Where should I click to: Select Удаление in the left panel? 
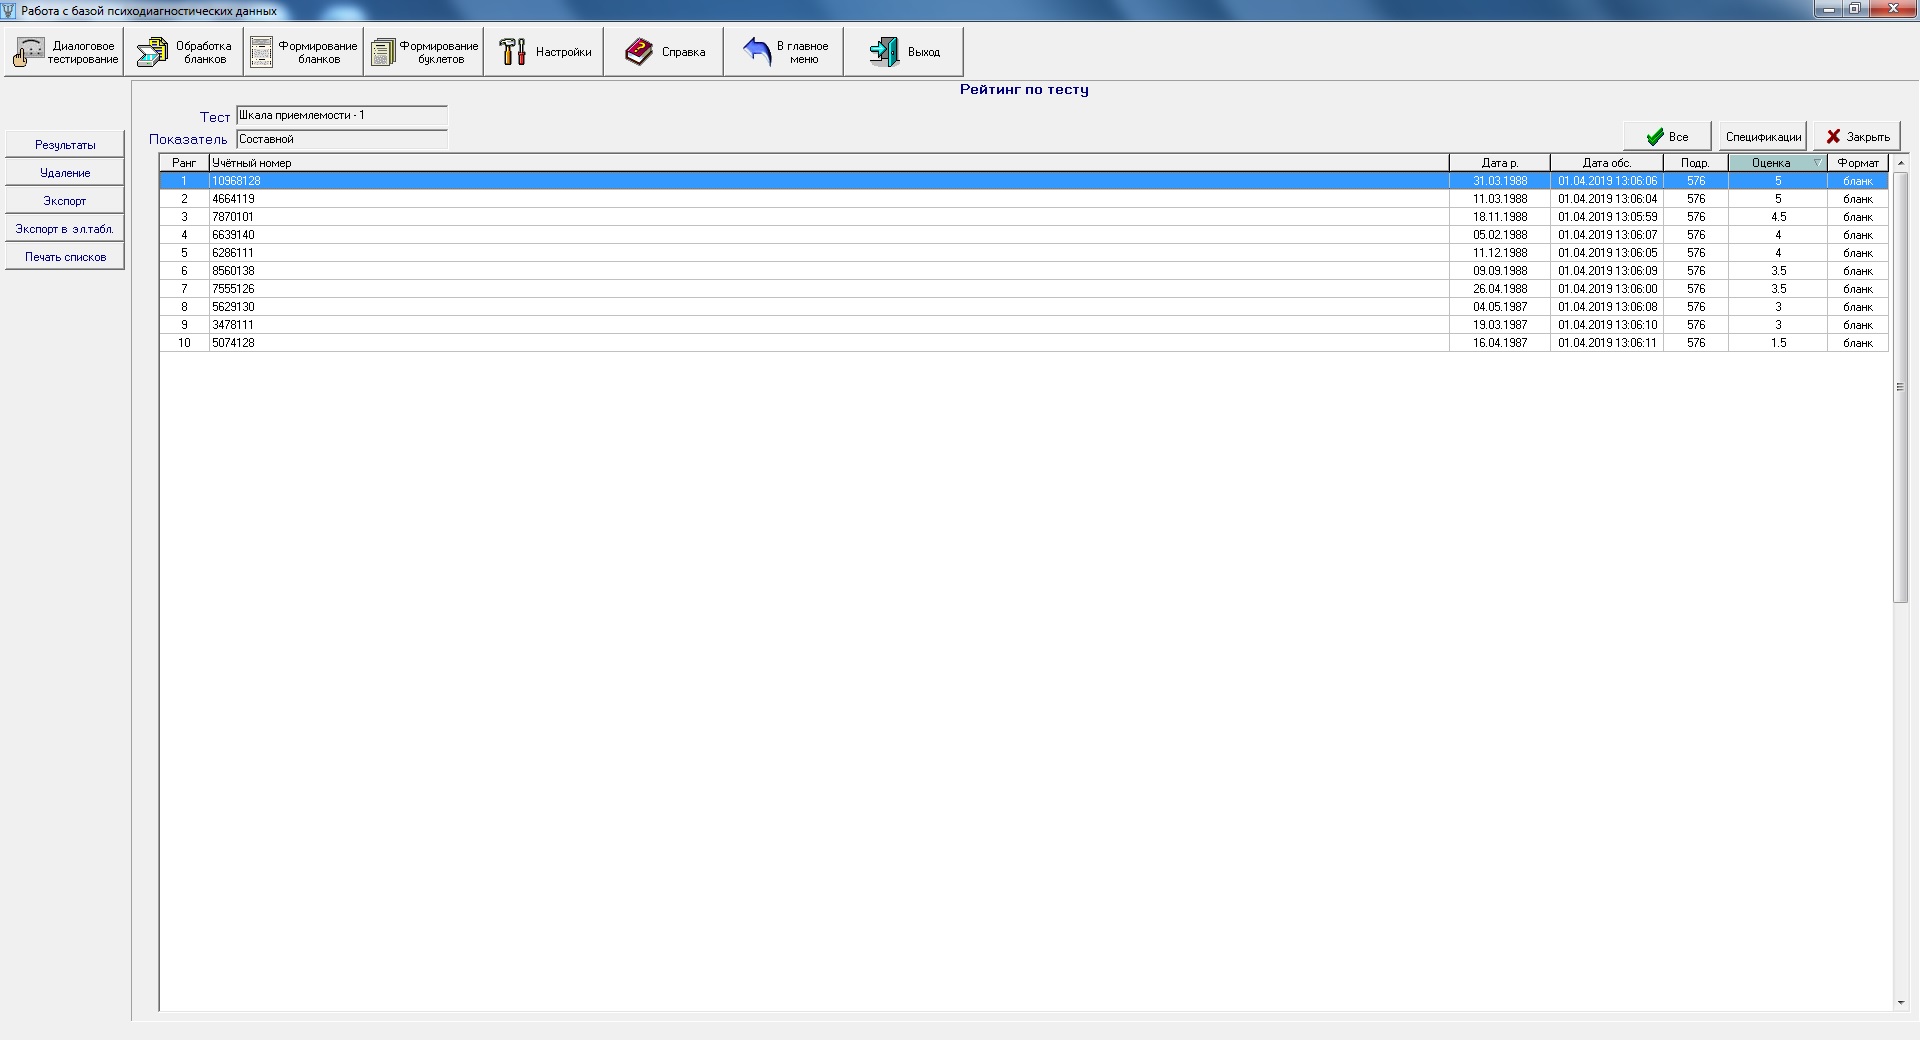coord(65,173)
